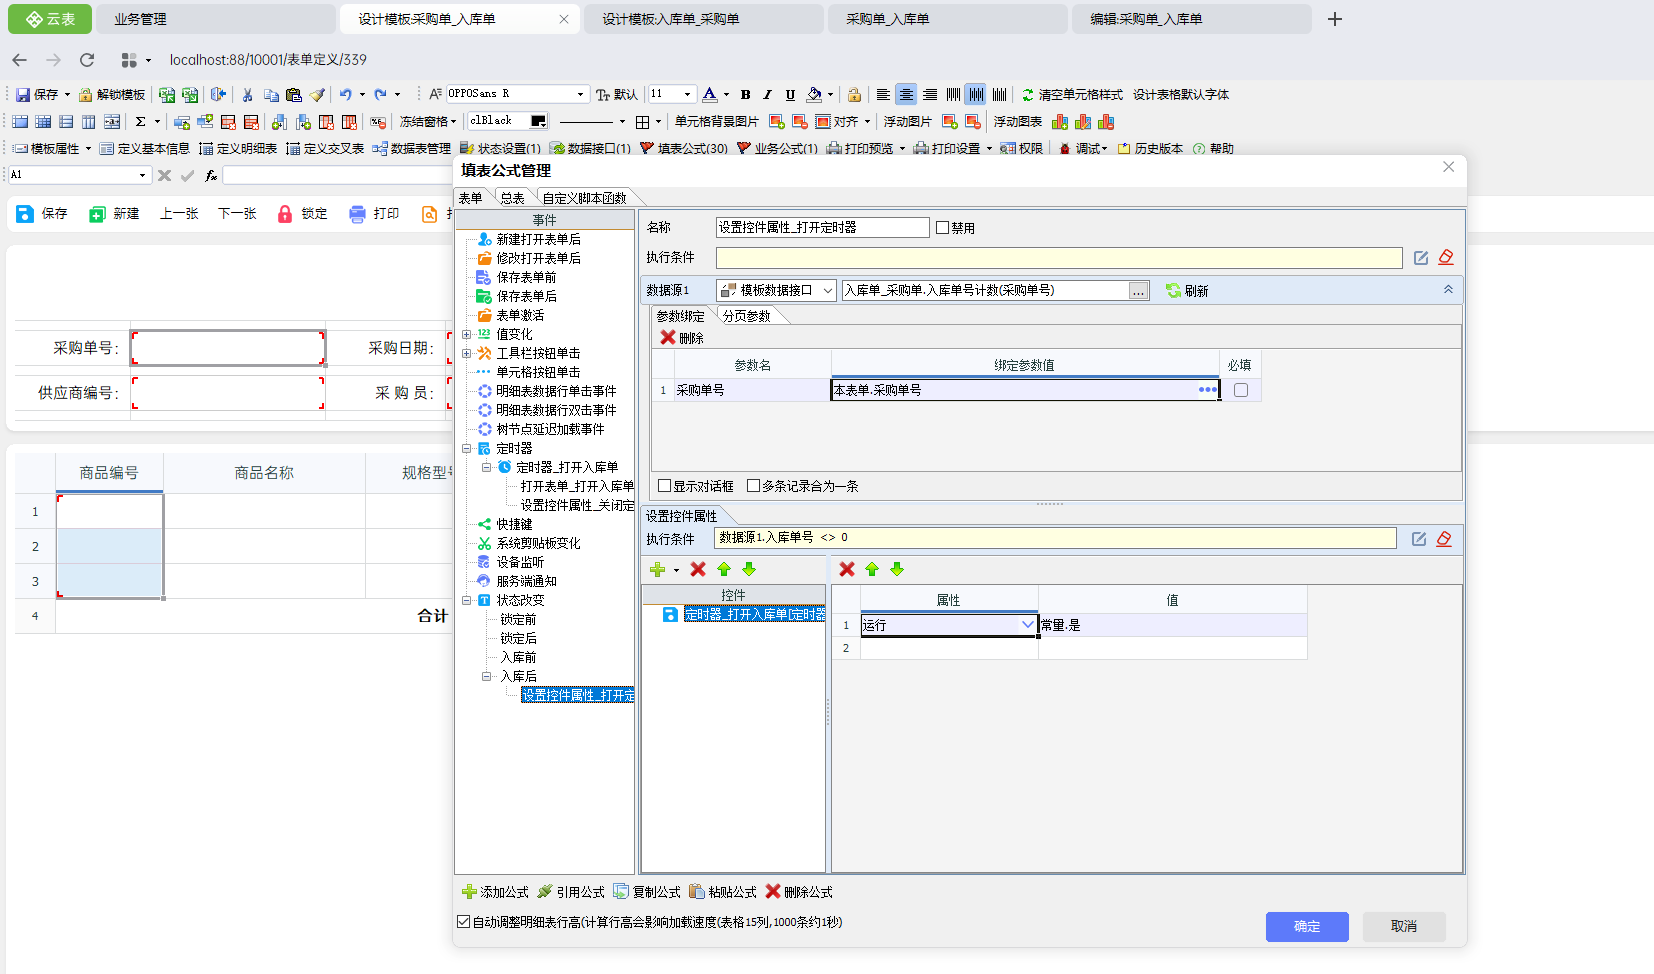
Task: Click the browser reload icon
Action: [87, 60]
